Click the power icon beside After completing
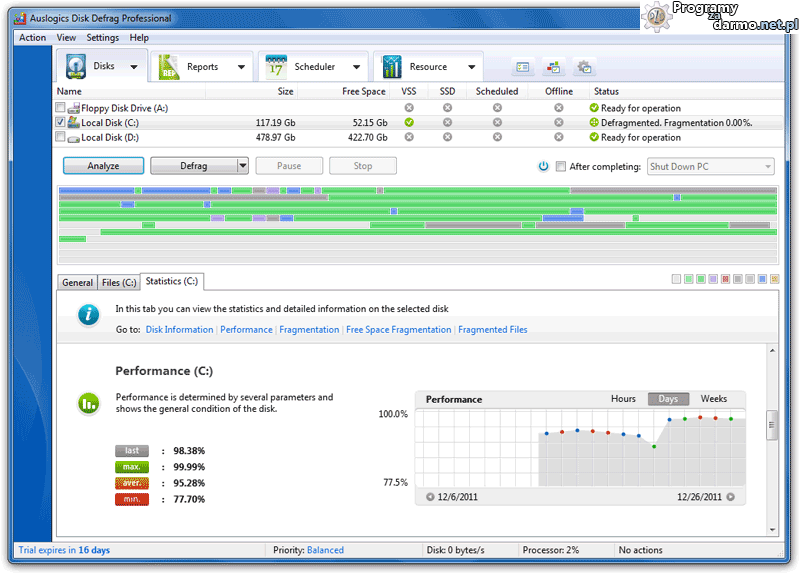This screenshot has height=574, width=800. click(543, 166)
